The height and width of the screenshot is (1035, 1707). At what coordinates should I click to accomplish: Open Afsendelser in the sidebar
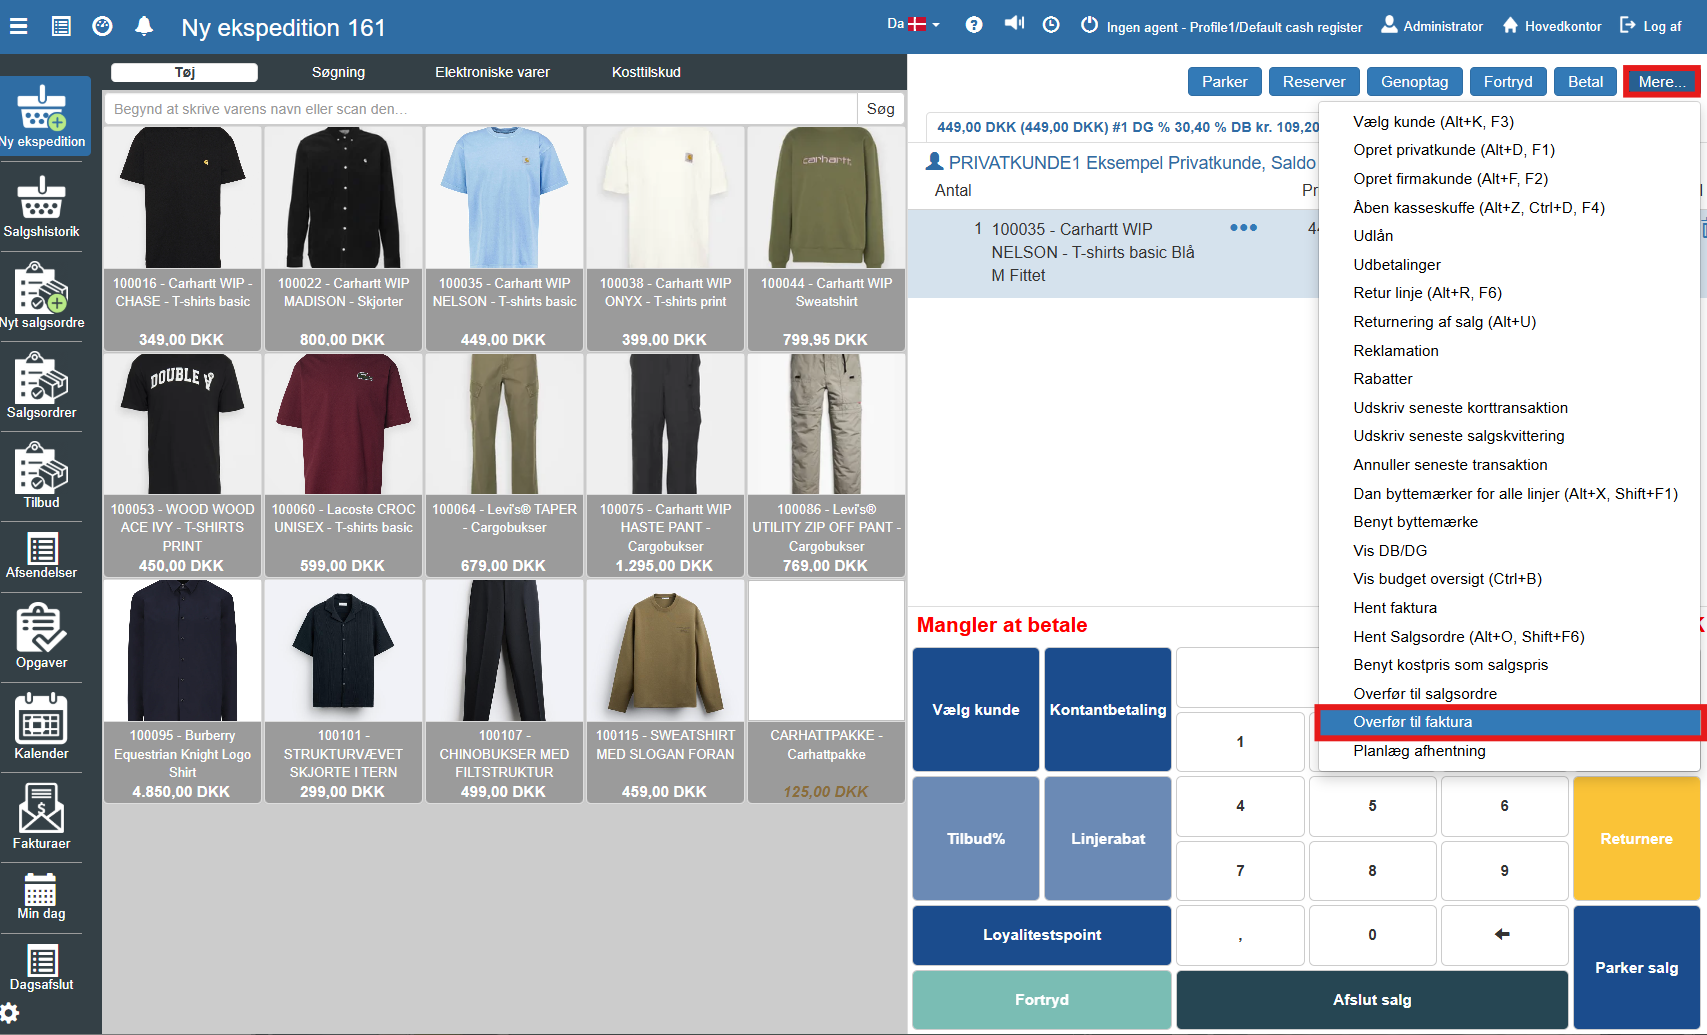41,556
